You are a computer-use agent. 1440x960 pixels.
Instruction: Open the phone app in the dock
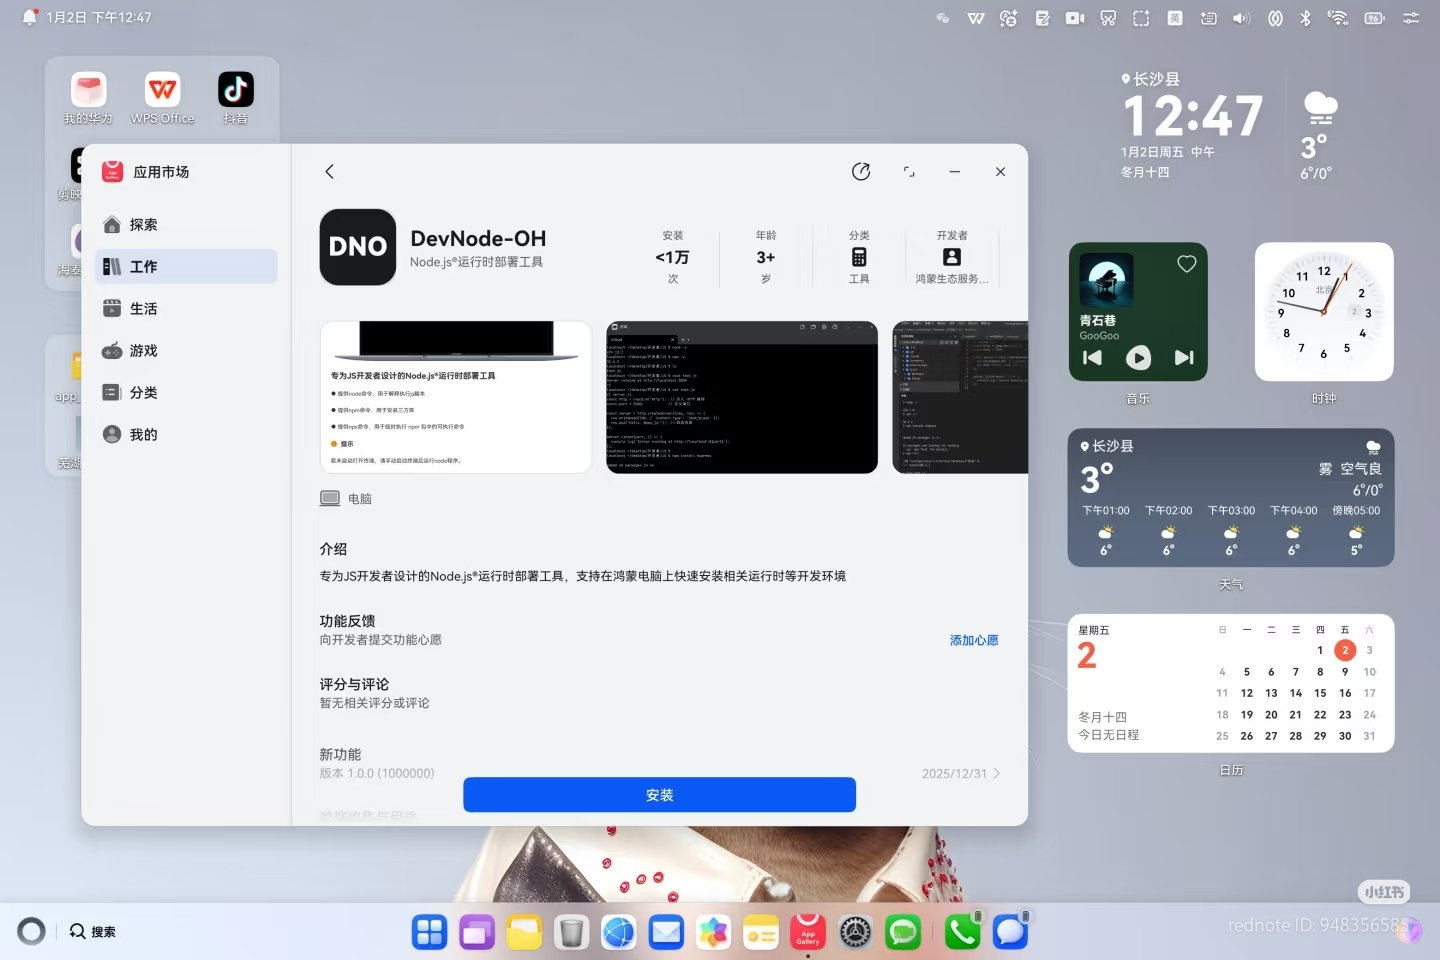[963, 932]
